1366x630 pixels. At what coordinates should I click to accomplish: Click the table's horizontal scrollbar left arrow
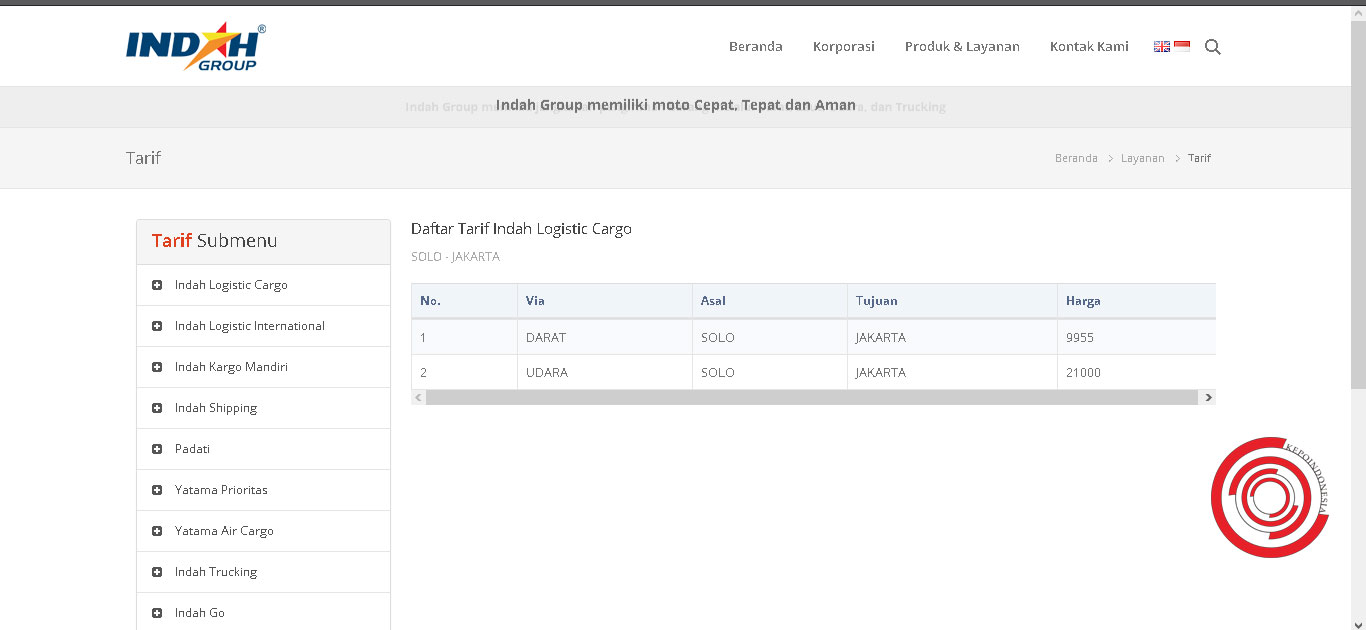coord(419,397)
